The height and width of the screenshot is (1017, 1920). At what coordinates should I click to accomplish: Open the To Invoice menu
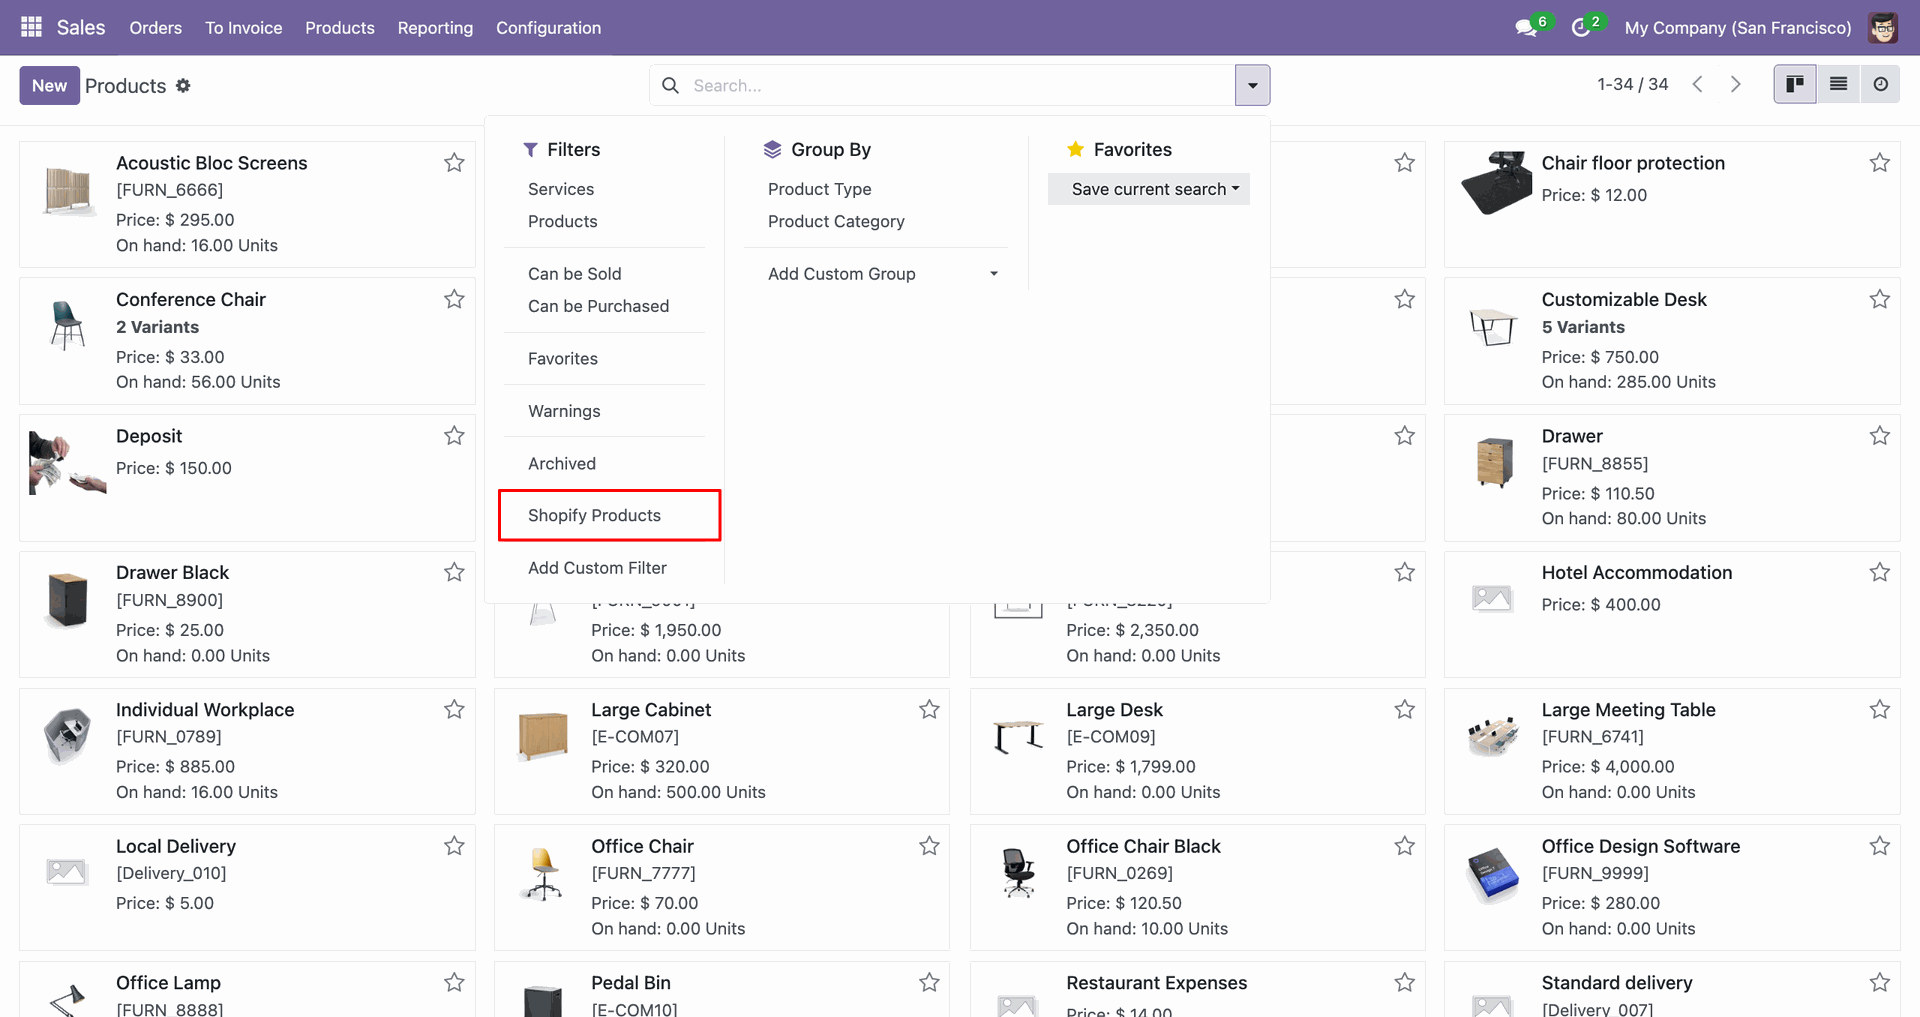click(x=244, y=28)
